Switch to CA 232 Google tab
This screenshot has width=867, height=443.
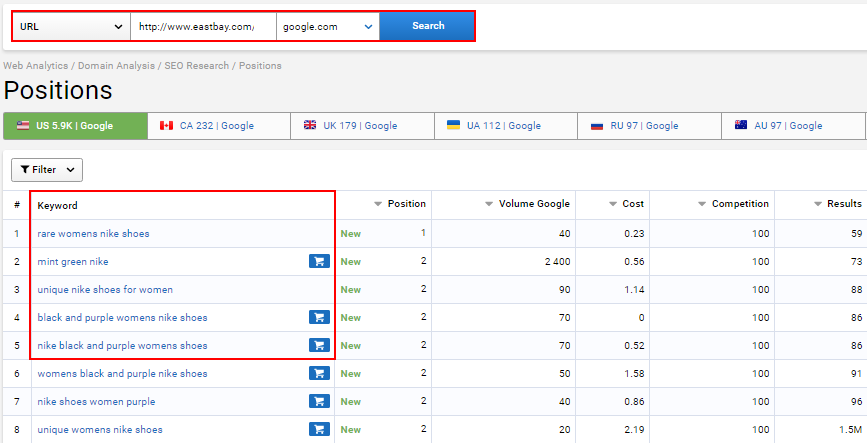coord(219,126)
